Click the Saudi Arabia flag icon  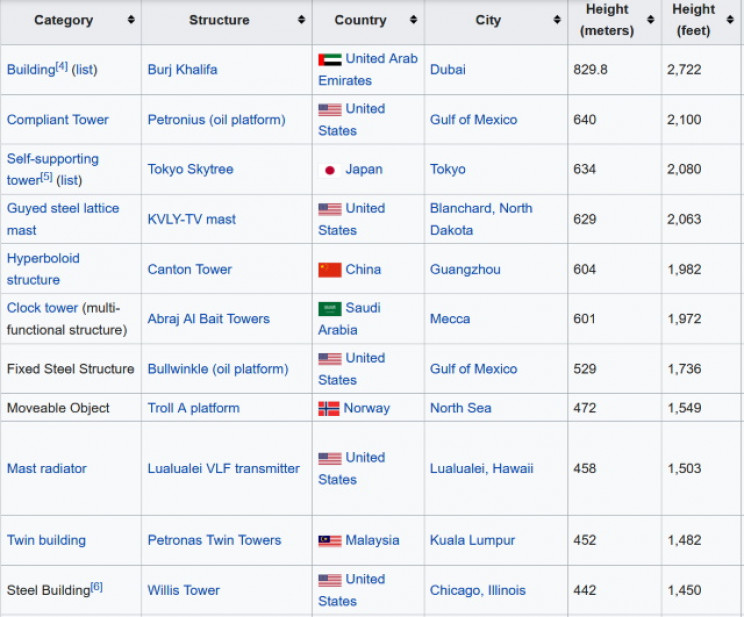pos(330,308)
